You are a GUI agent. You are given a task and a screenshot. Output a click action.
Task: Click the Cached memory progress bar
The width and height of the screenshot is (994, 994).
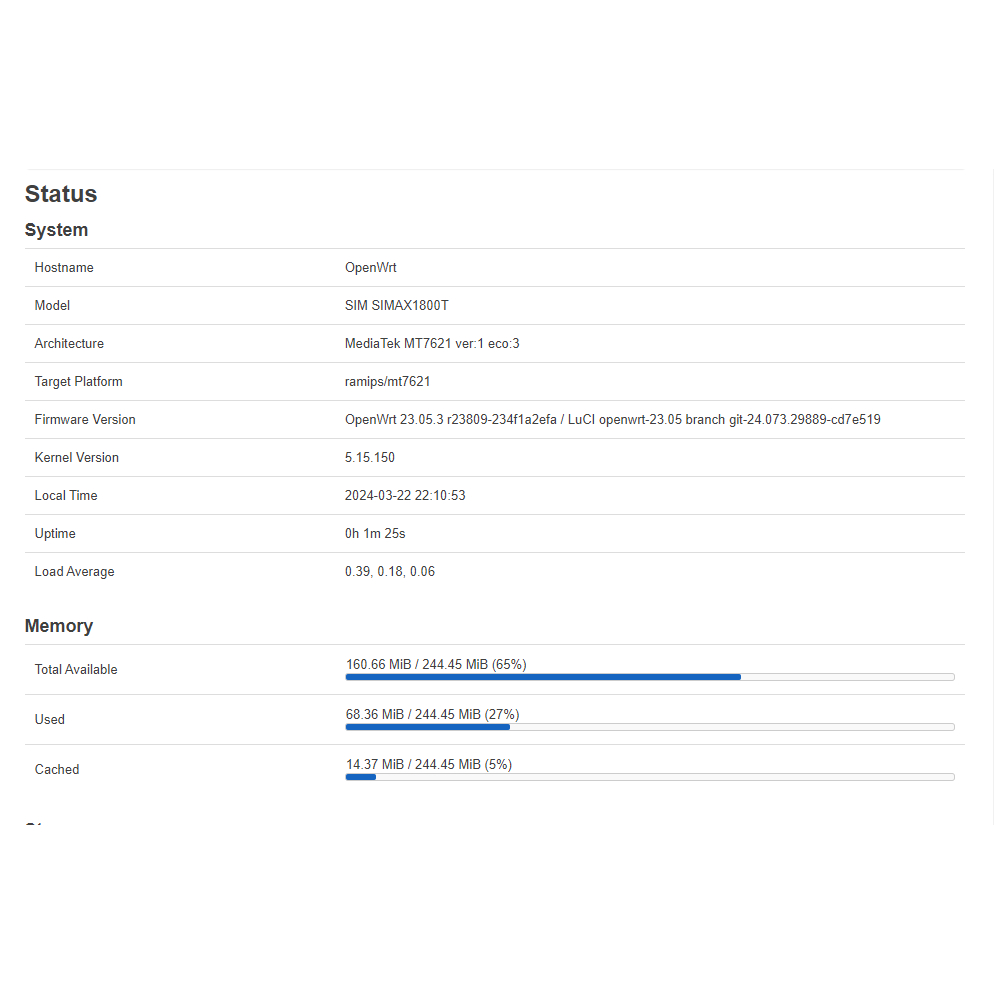(x=649, y=777)
